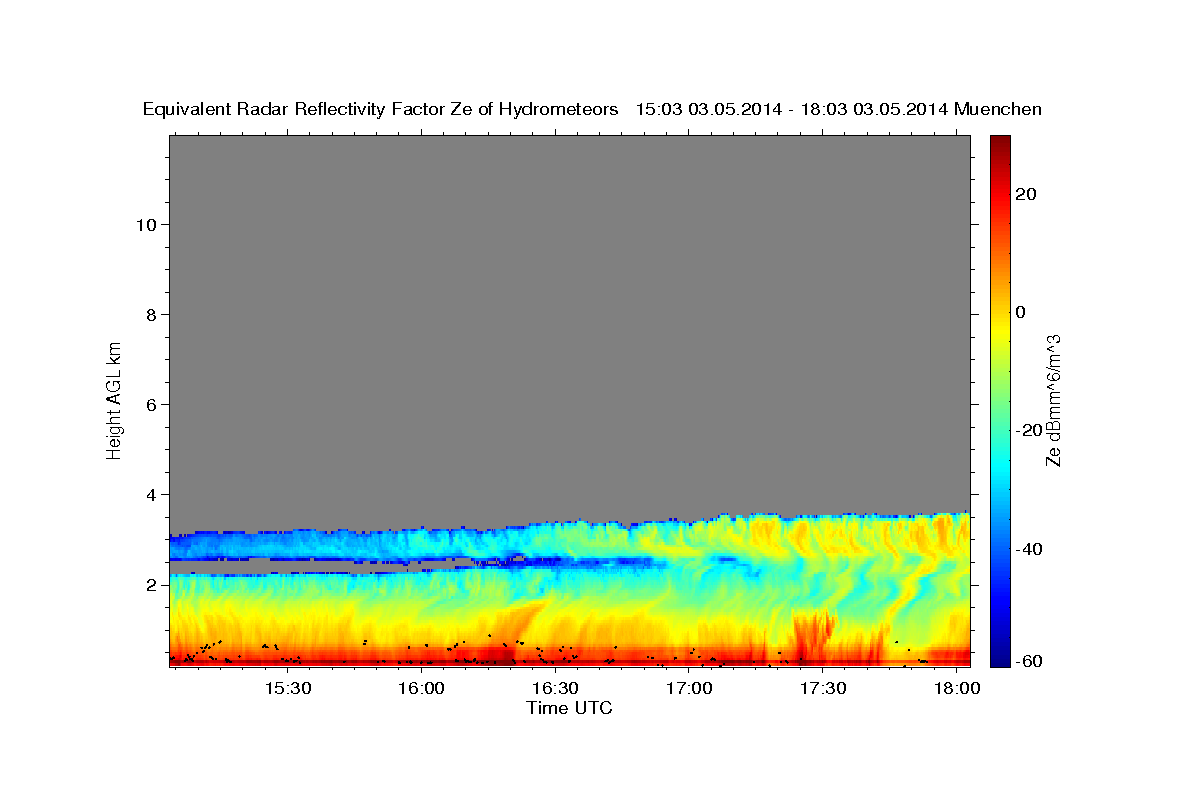Click the dark red top of the colorbar
This screenshot has width=1200, height=800.
click(x=999, y=143)
